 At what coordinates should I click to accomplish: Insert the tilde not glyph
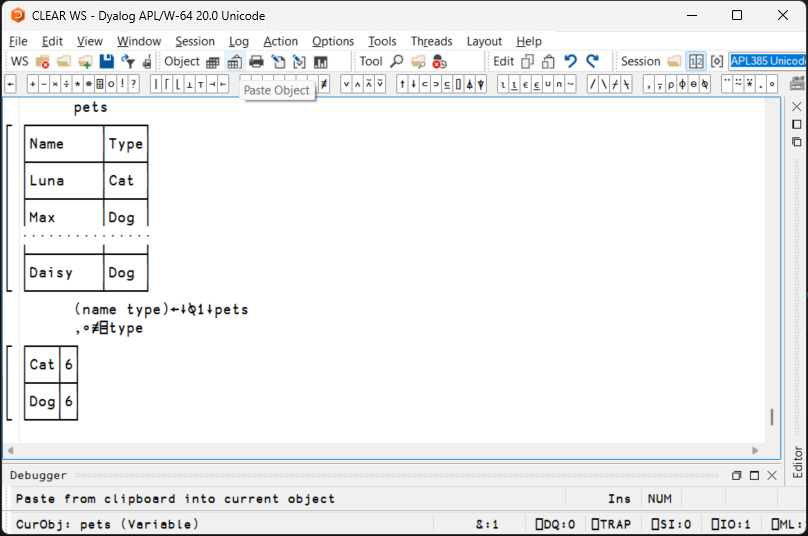tap(570, 84)
